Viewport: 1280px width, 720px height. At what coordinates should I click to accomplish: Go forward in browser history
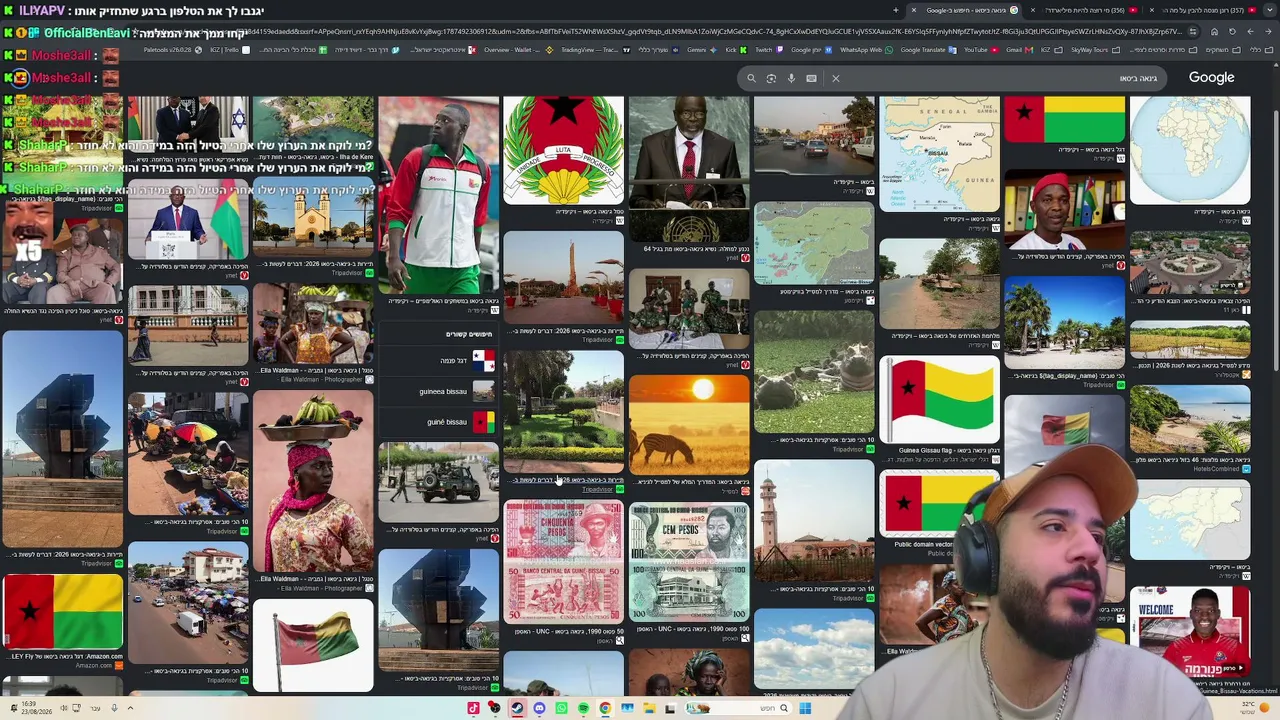point(1250,31)
